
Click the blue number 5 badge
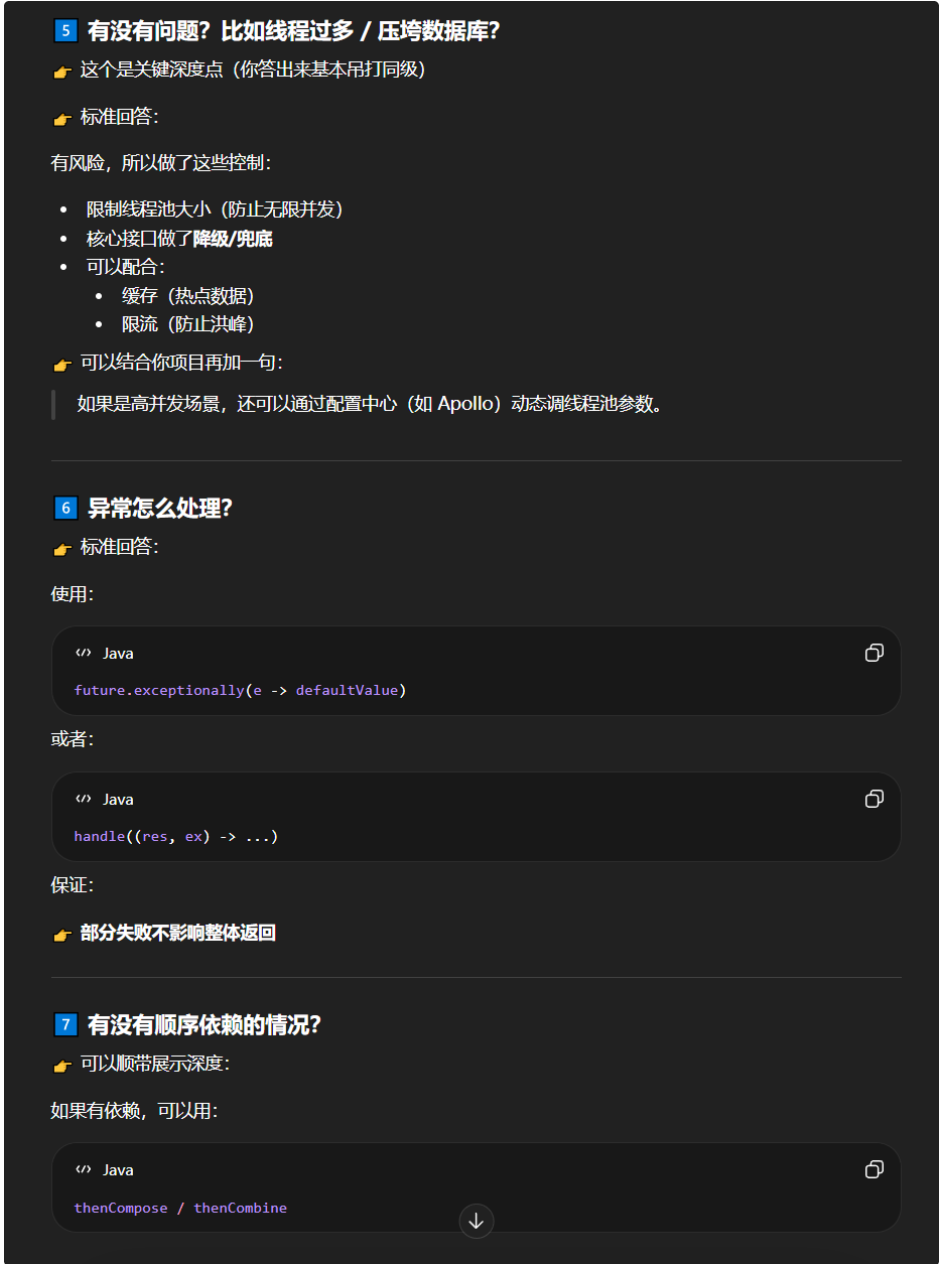pyautogui.click(x=65, y=30)
